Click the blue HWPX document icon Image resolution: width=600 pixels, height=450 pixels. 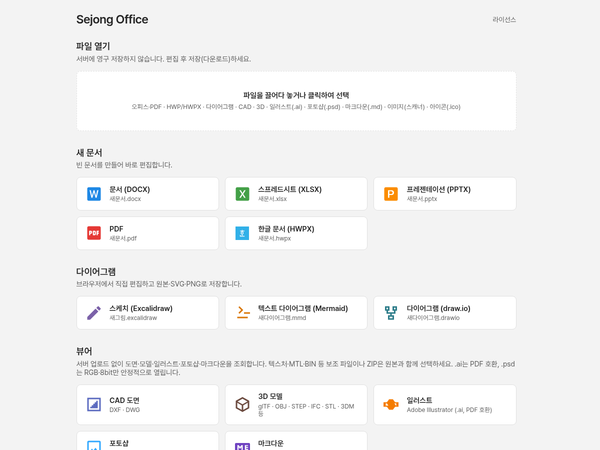pyautogui.click(x=242, y=233)
